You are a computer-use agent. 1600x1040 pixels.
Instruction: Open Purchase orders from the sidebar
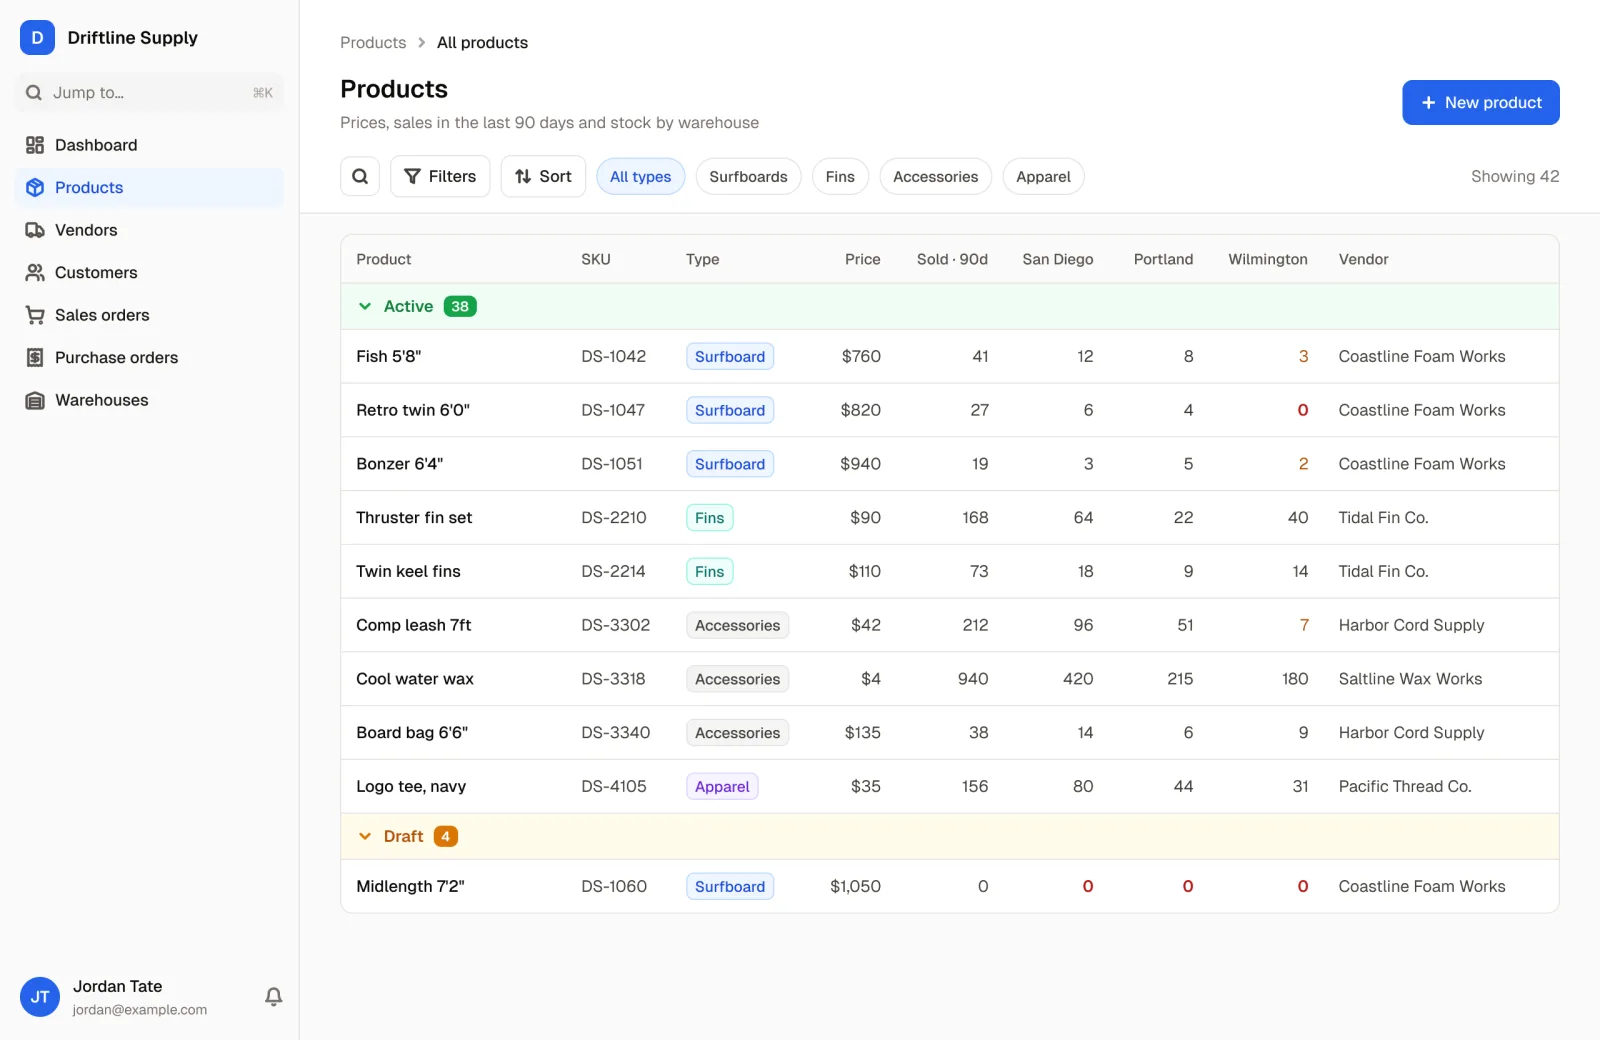(x=150, y=357)
